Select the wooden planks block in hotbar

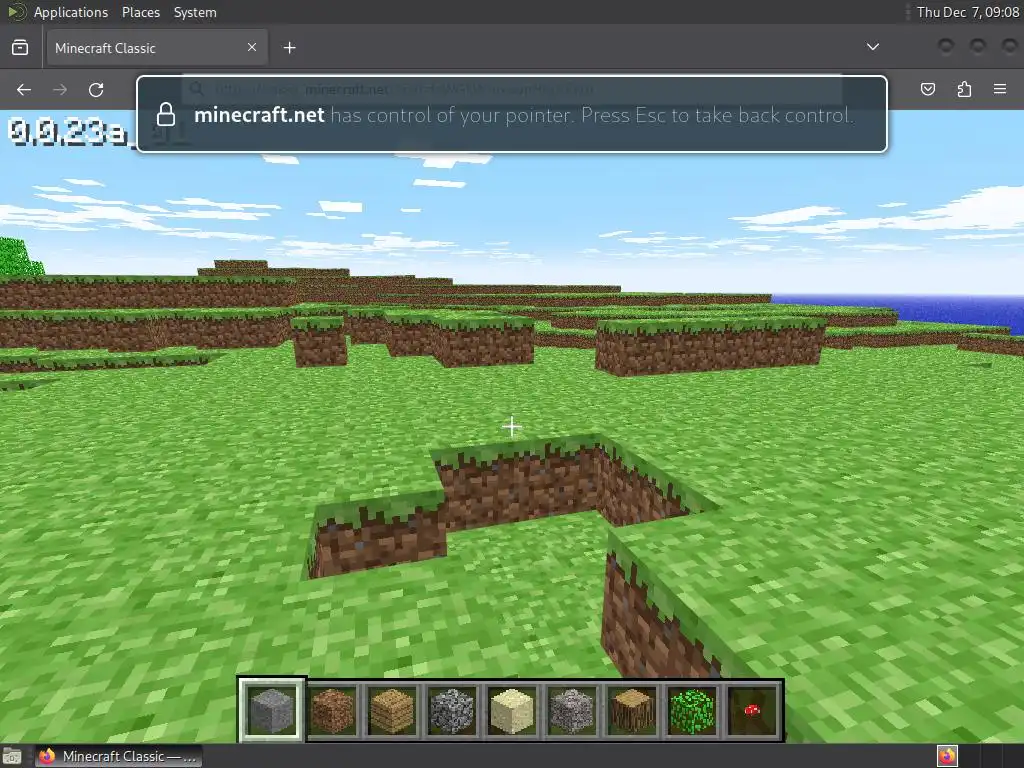tap(392, 710)
